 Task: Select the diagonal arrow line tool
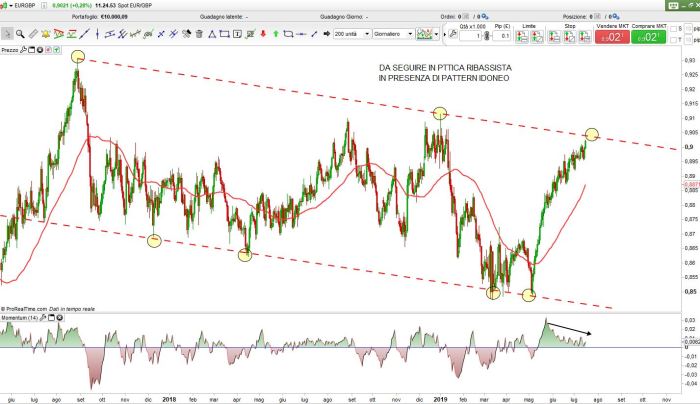pyautogui.click(x=314, y=33)
